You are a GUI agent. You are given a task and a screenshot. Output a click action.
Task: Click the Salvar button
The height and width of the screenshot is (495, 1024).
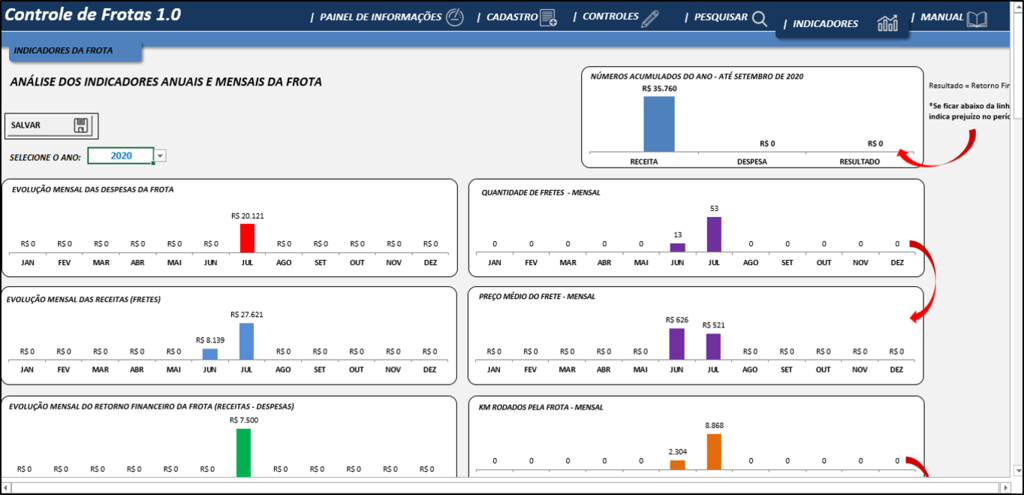coord(50,125)
